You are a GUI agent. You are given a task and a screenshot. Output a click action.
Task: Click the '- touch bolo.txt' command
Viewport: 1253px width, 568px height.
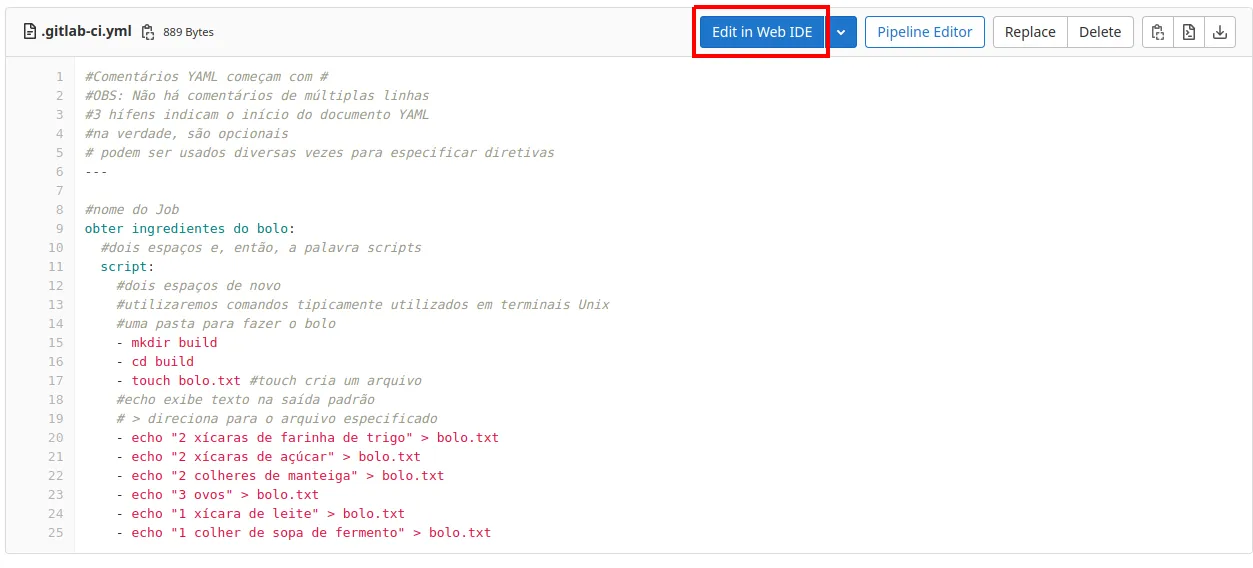pos(179,381)
